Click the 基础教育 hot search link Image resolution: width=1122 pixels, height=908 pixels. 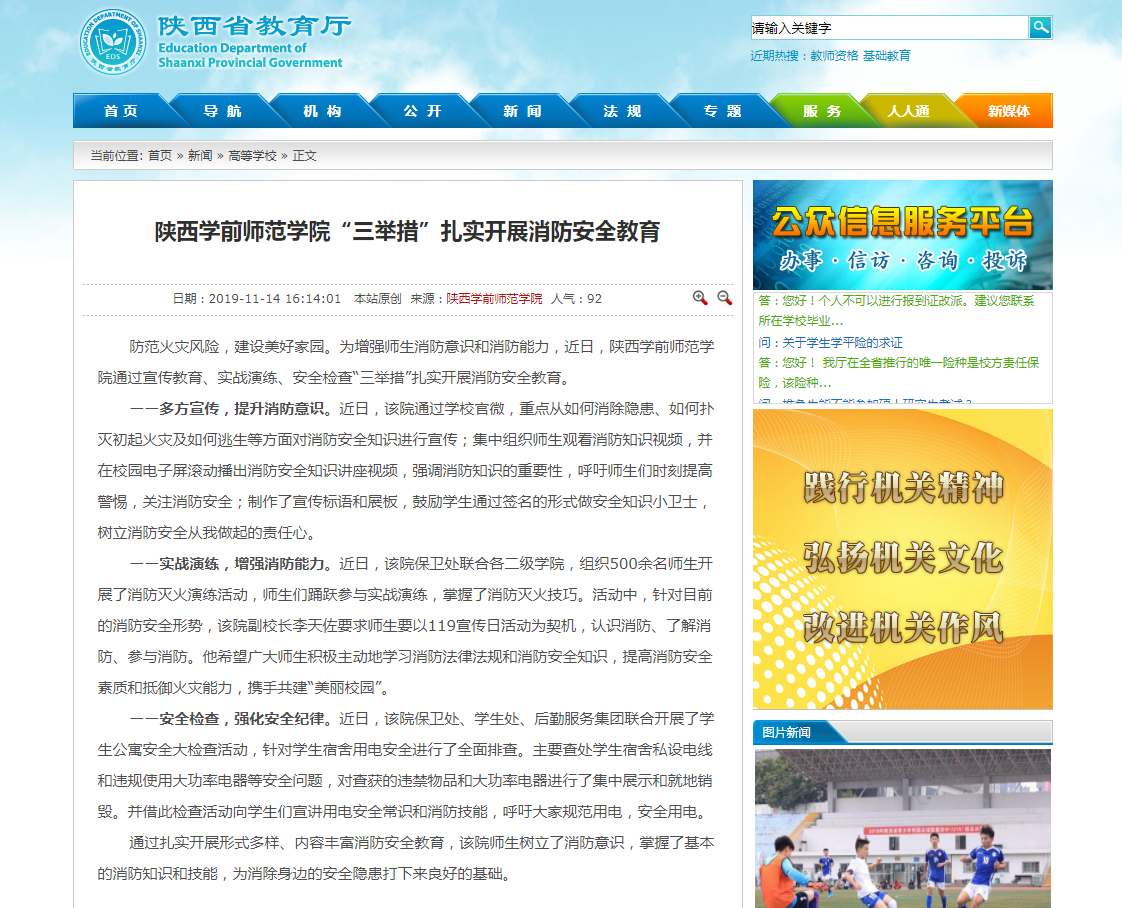[x=887, y=56]
